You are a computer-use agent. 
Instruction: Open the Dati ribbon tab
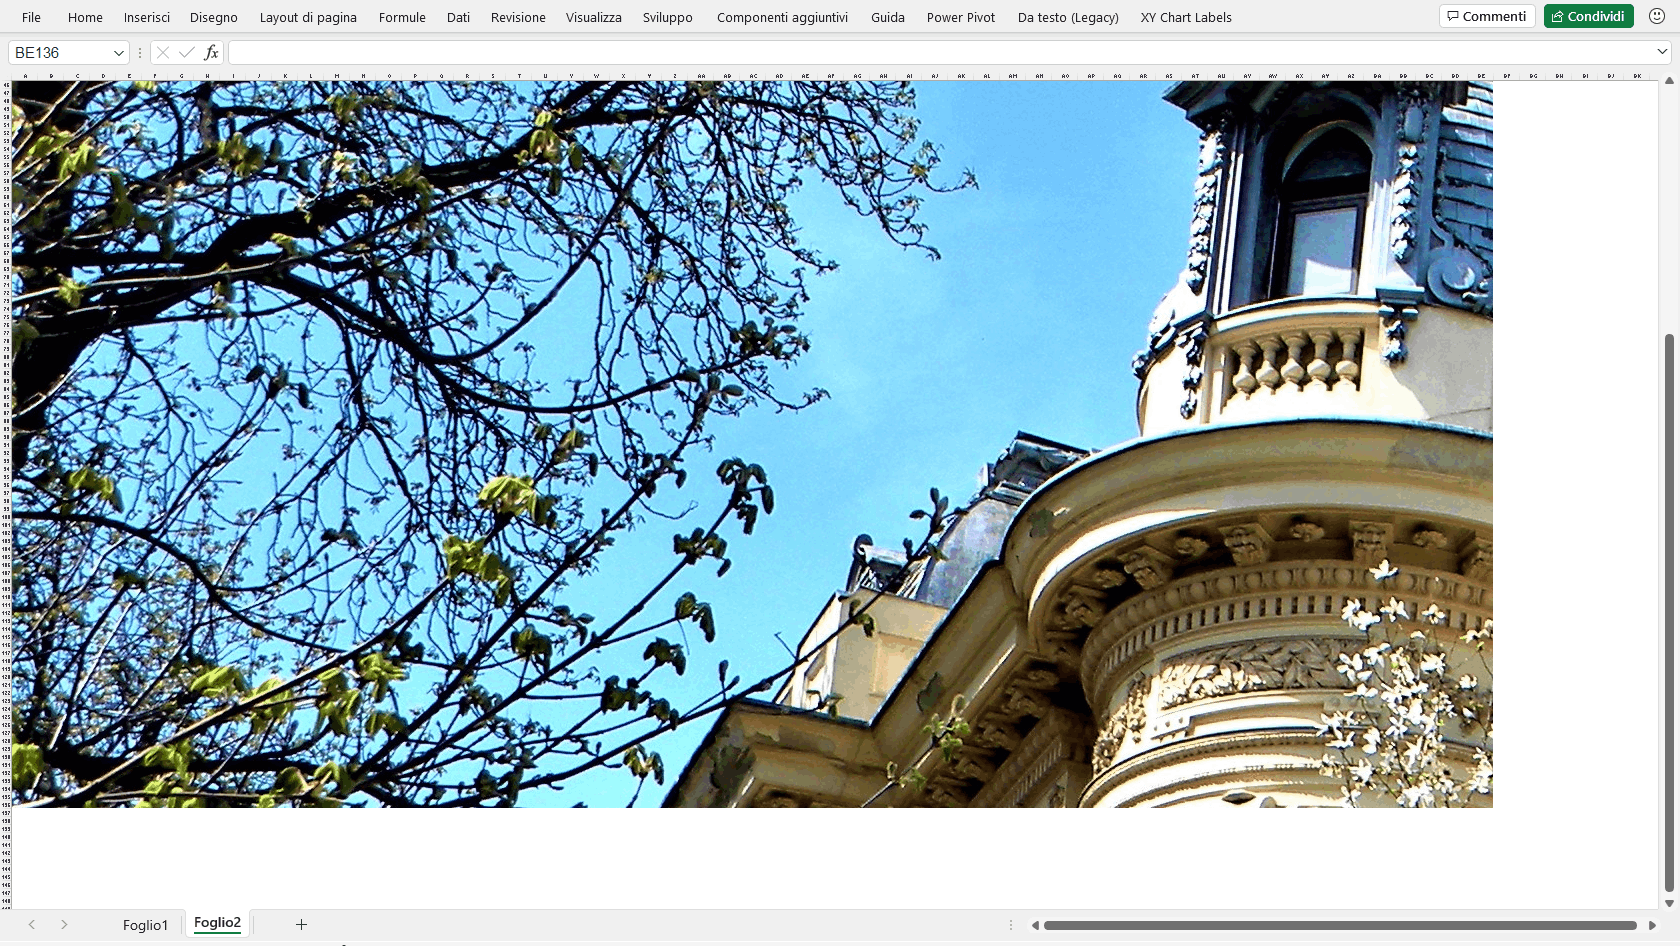[458, 17]
